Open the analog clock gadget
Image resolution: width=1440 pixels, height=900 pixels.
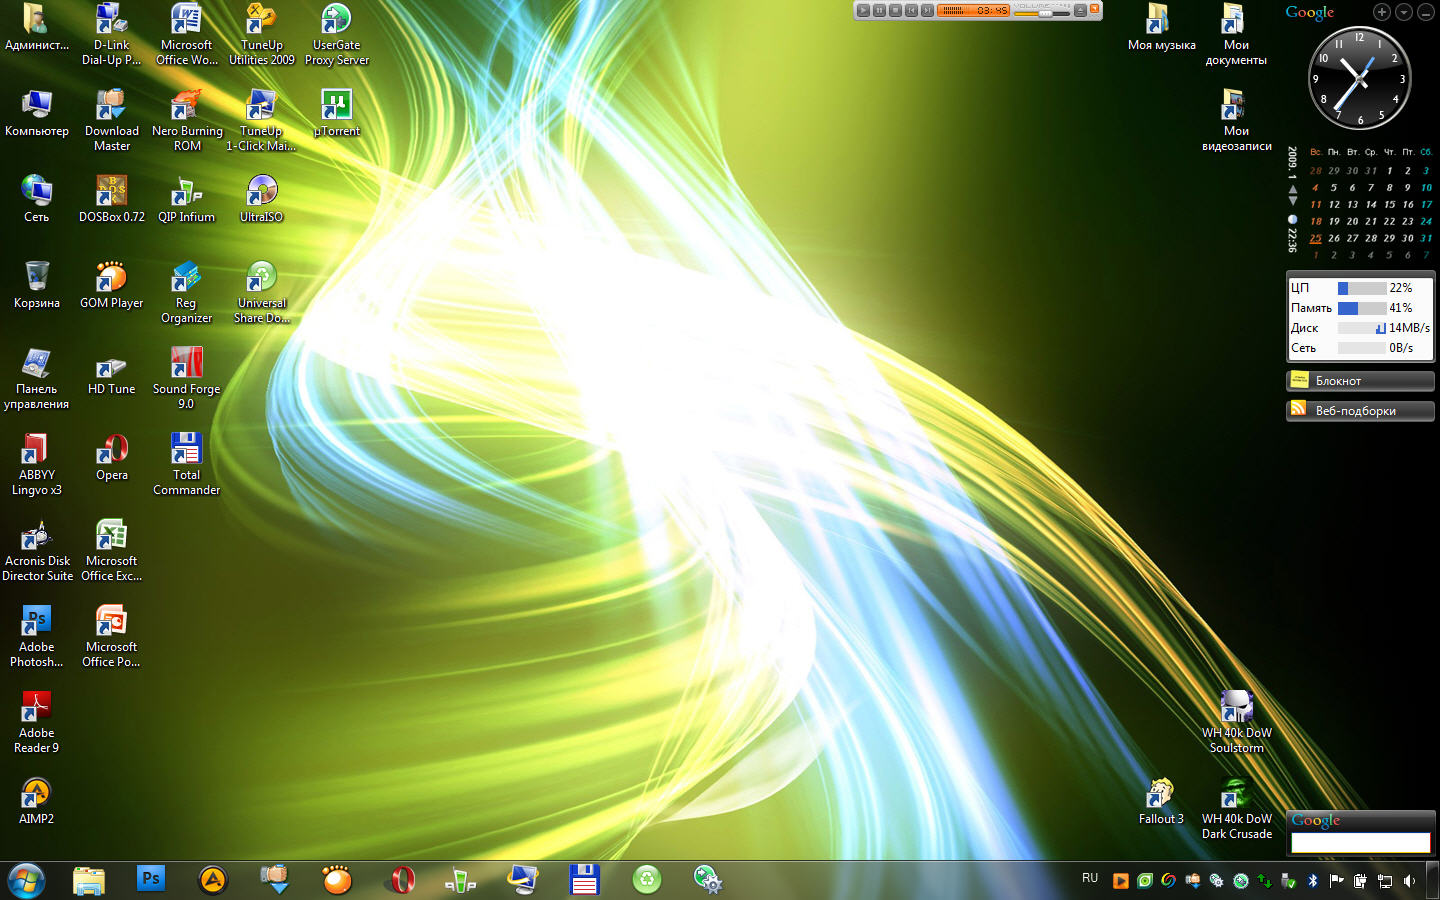click(1359, 78)
